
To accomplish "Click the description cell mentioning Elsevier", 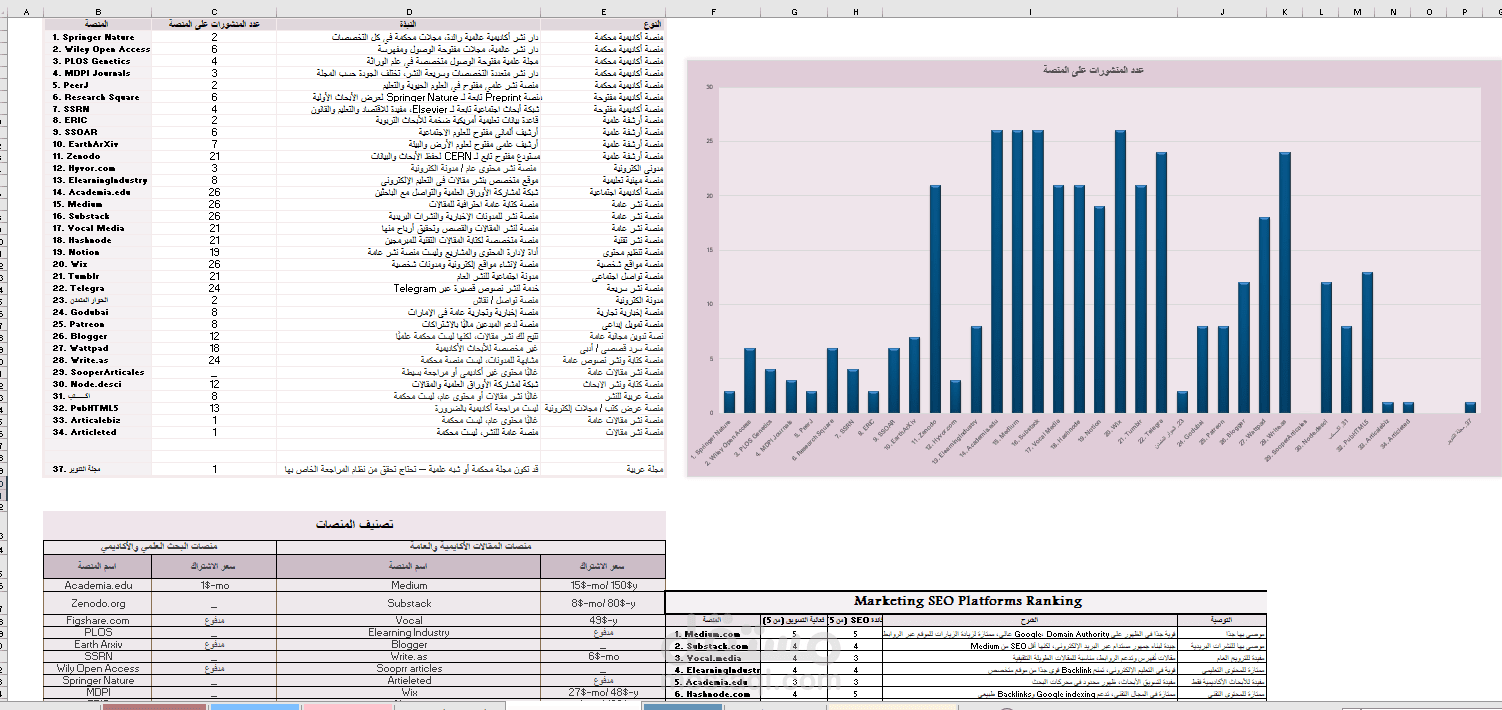I will click(408, 109).
